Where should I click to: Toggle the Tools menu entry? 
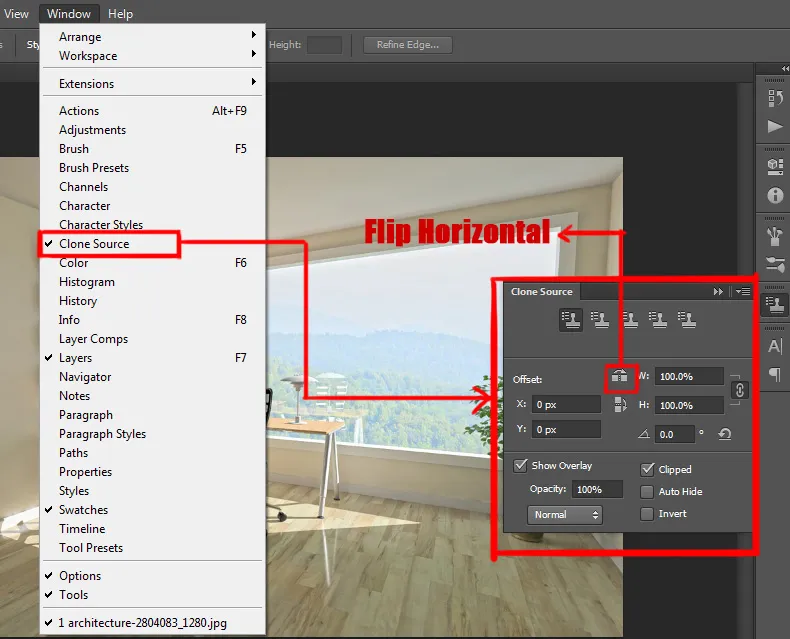tap(153, 595)
